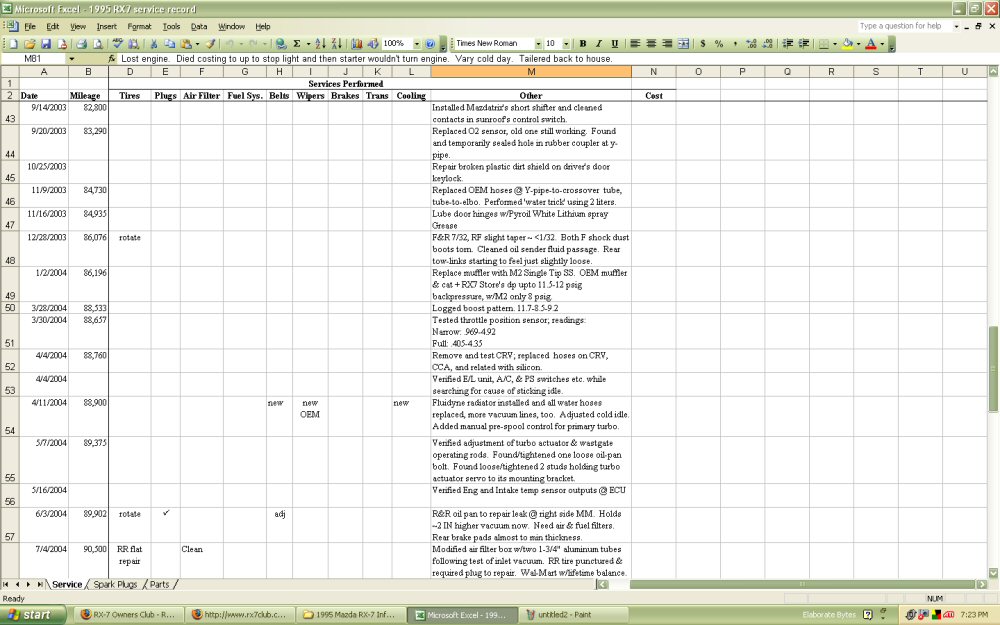Open the Chart Wizard icon

pos(357,43)
